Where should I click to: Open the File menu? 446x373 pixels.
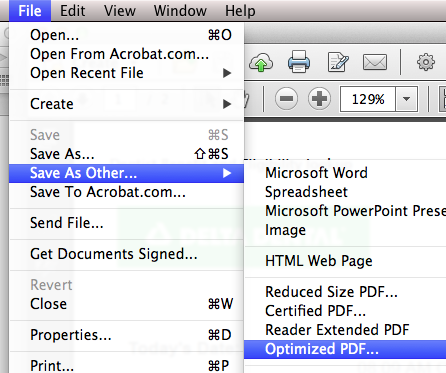pos(30,11)
